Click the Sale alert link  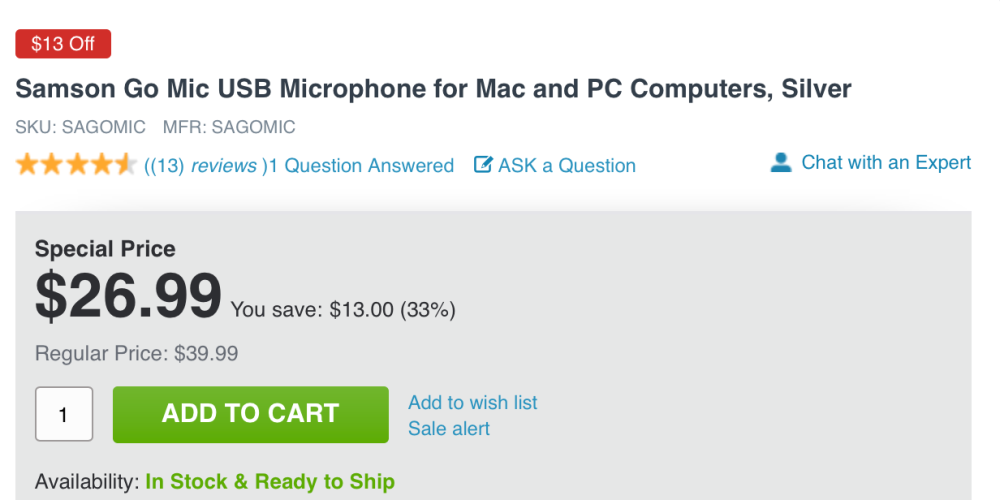(x=449, y=429)
